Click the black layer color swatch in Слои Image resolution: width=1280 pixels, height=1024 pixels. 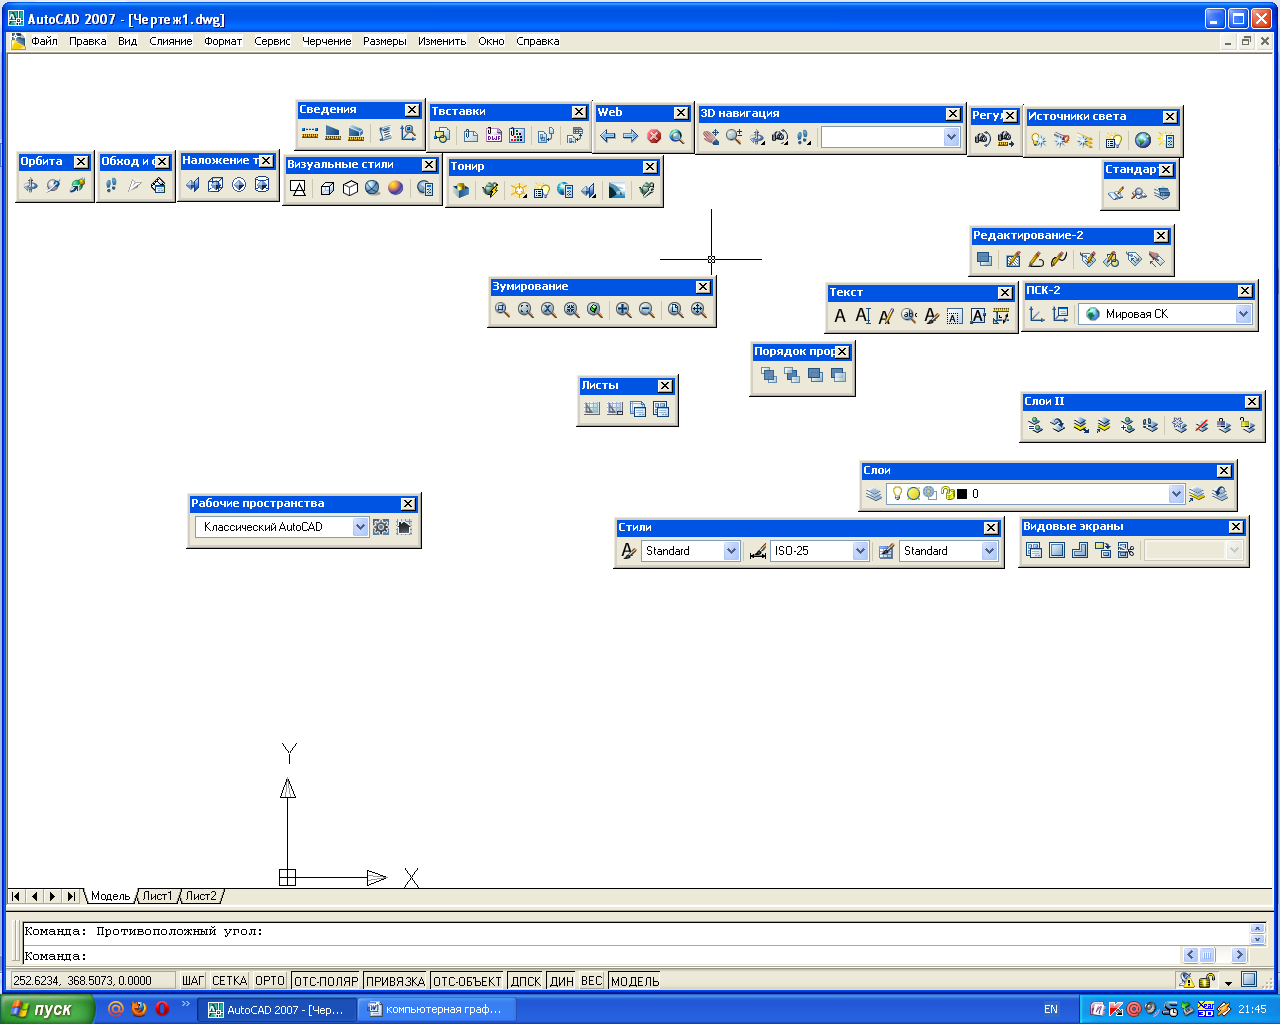(962, 494)
